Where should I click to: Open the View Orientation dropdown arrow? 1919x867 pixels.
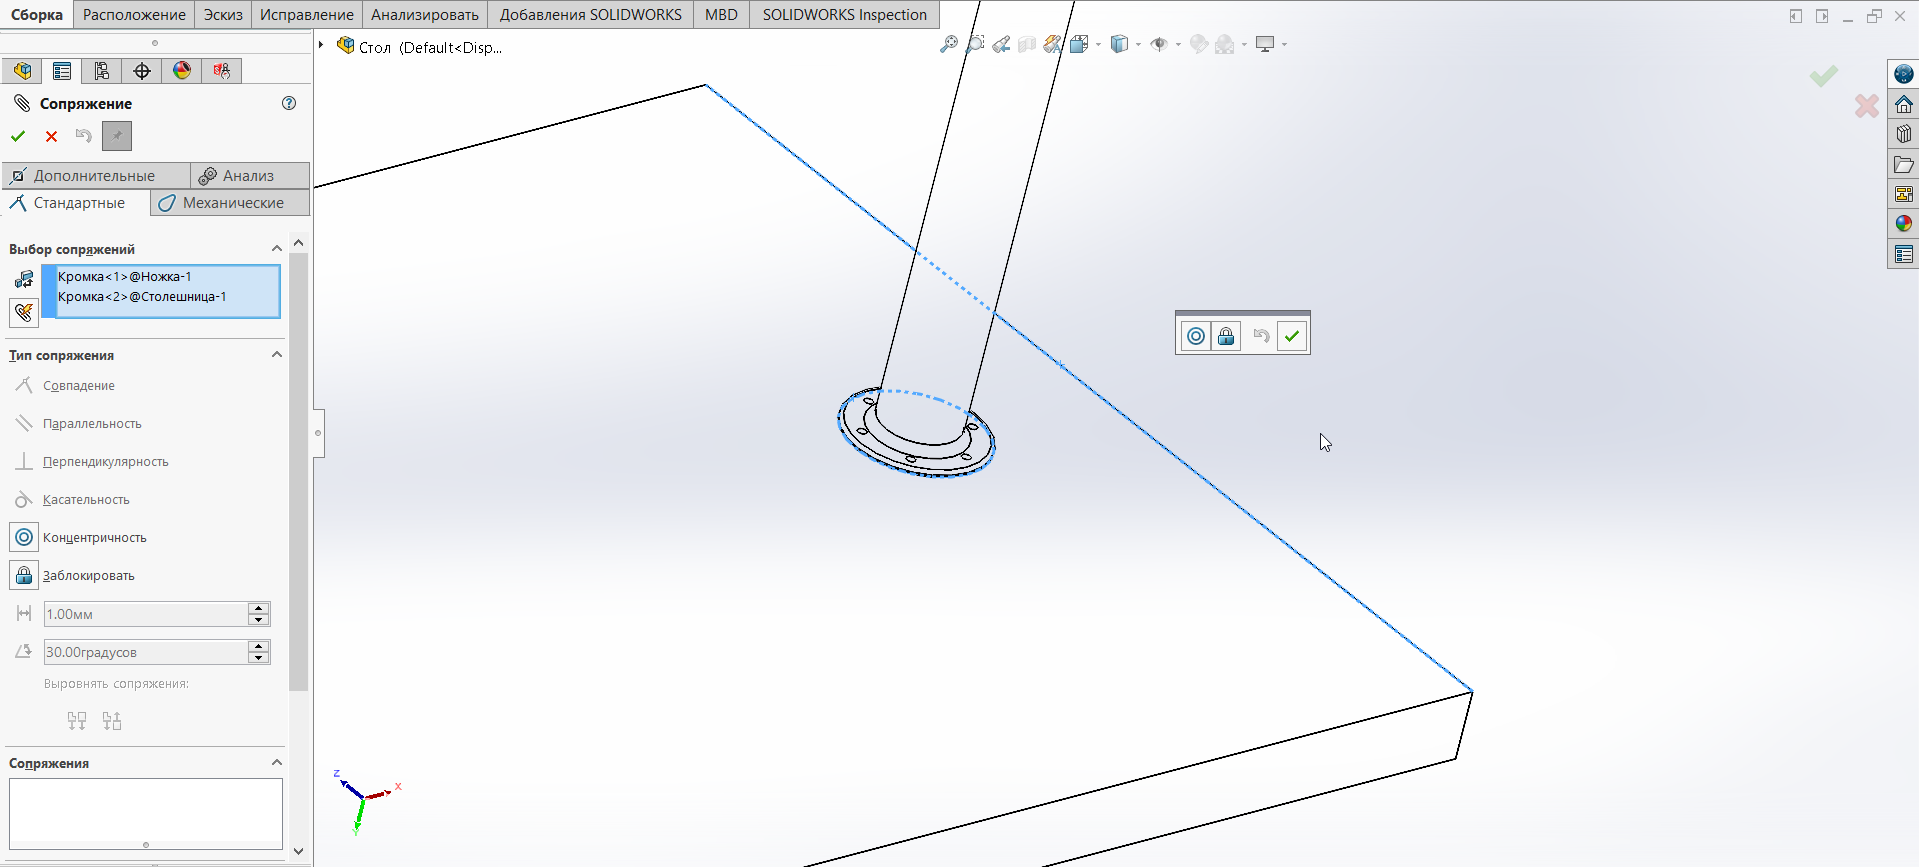(x=1098, y=44)
